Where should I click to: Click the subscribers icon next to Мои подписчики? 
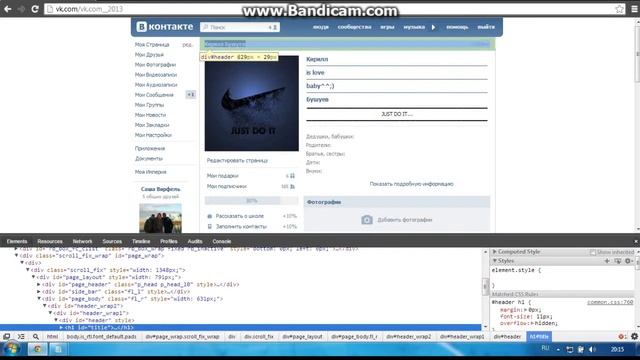(x=292, y=187)
